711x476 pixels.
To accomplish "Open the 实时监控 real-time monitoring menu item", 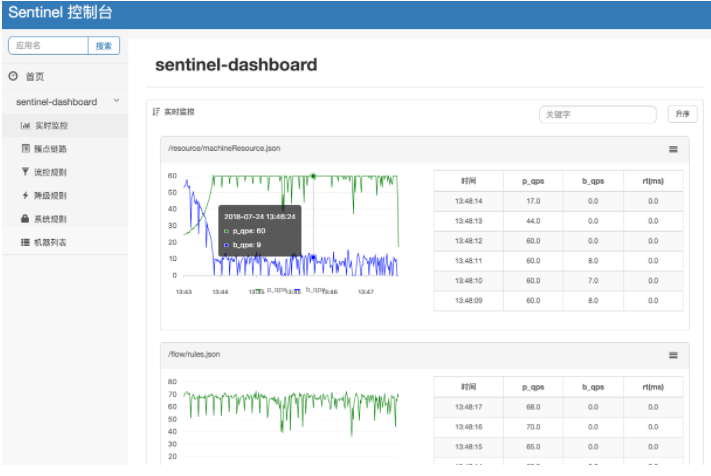I will coord(65,126).
